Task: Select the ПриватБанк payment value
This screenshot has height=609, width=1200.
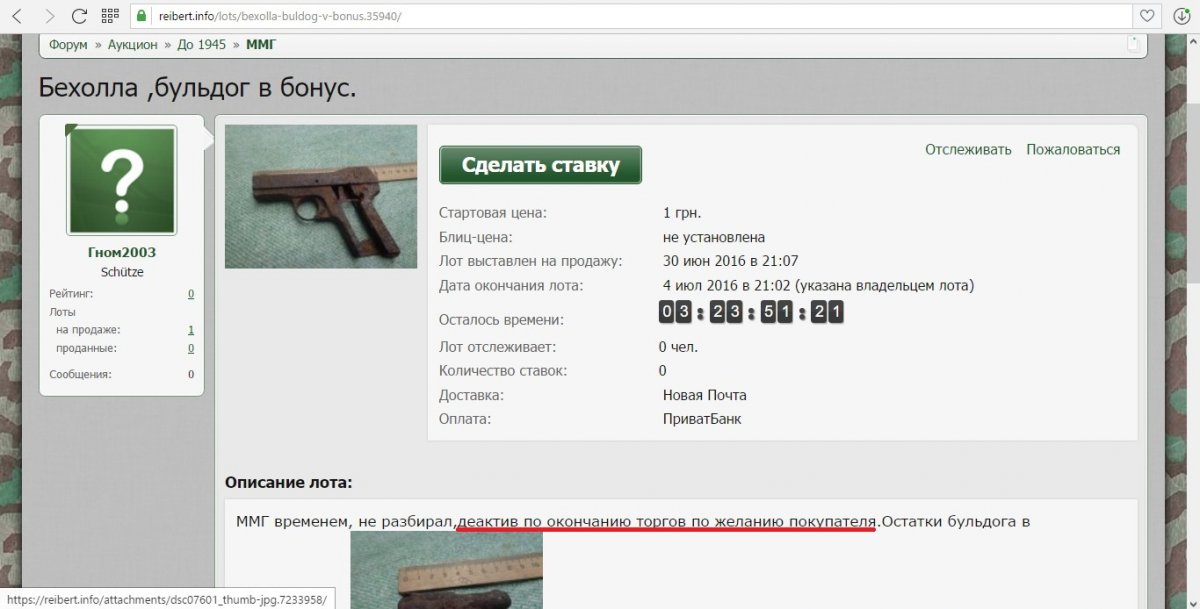Action: click(702, 419)
